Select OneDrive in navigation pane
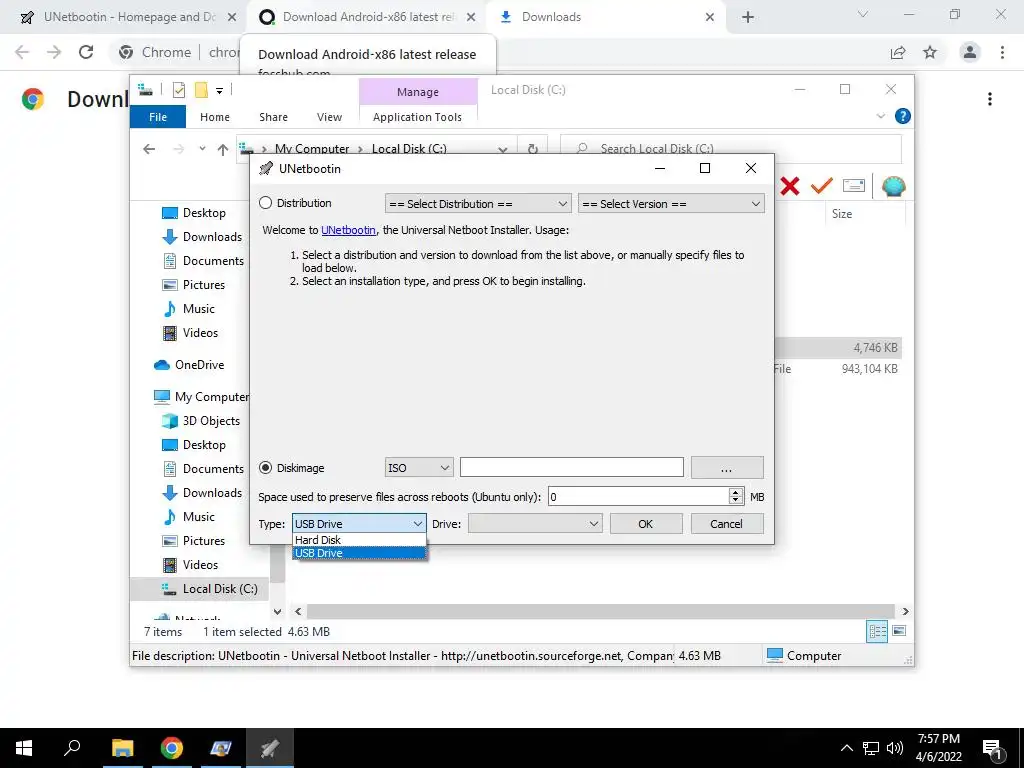This screenshot has height=768, width=1024. point(189,365)
